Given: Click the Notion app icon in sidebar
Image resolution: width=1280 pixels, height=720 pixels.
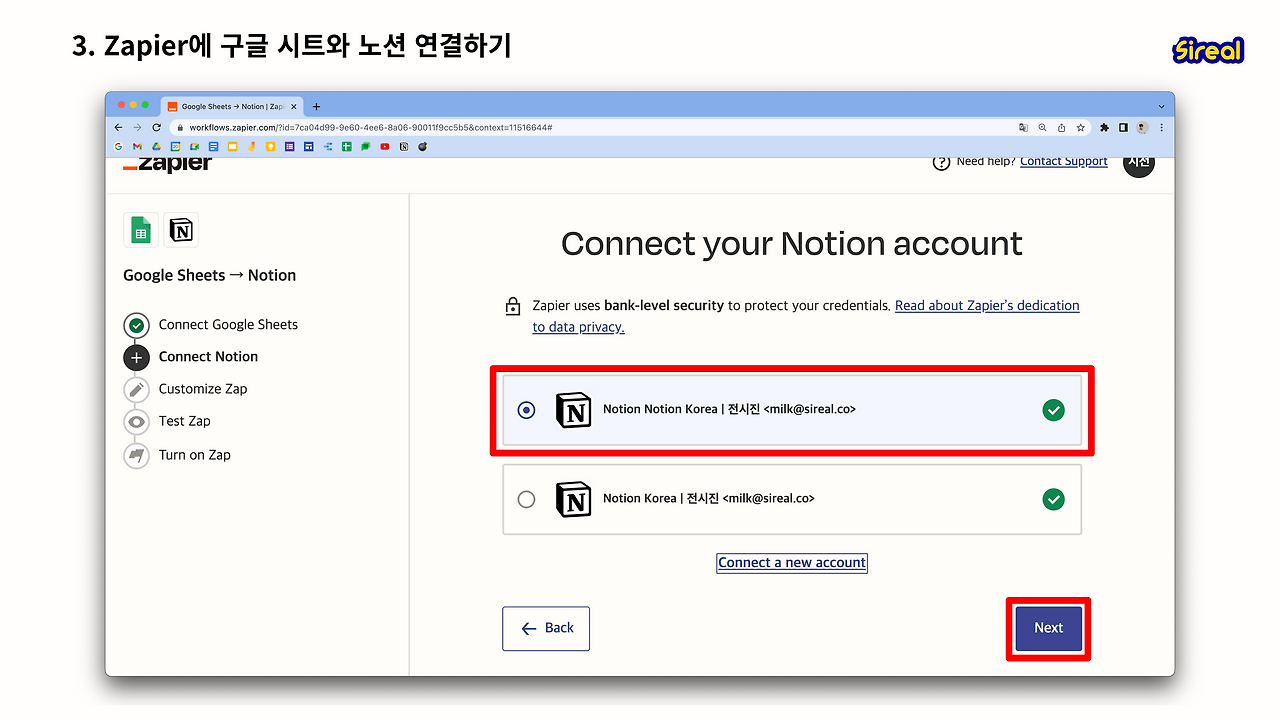Looking at the screenshot, I should [x=181, y=229].
